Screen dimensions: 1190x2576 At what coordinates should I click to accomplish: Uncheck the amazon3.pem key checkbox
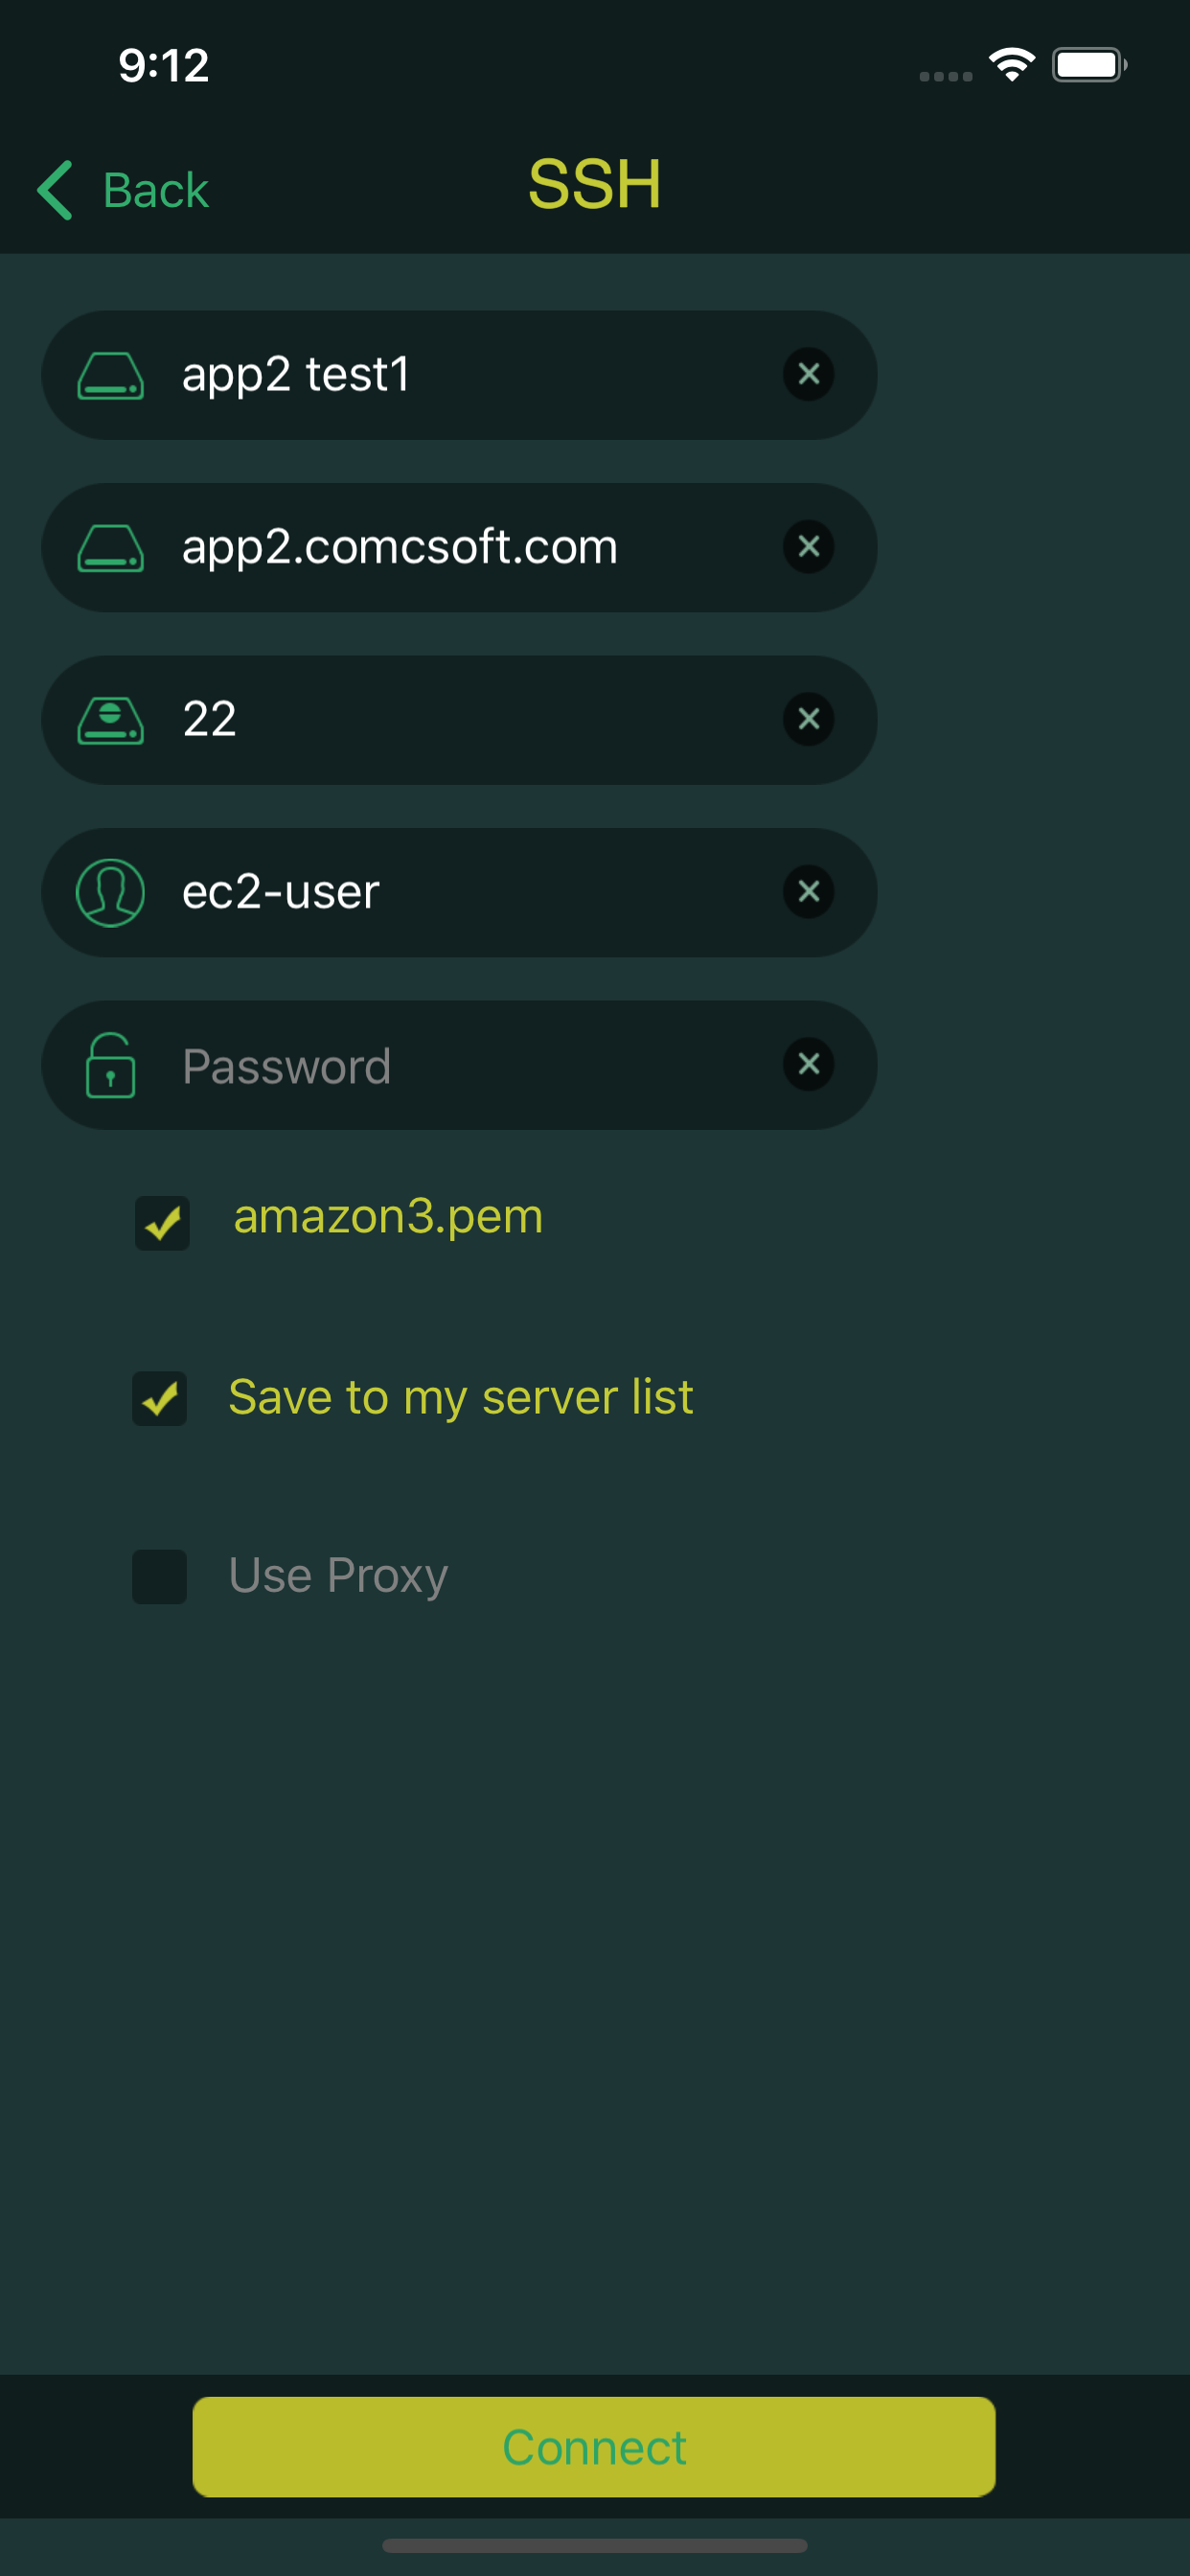(x=161, y=1222)
